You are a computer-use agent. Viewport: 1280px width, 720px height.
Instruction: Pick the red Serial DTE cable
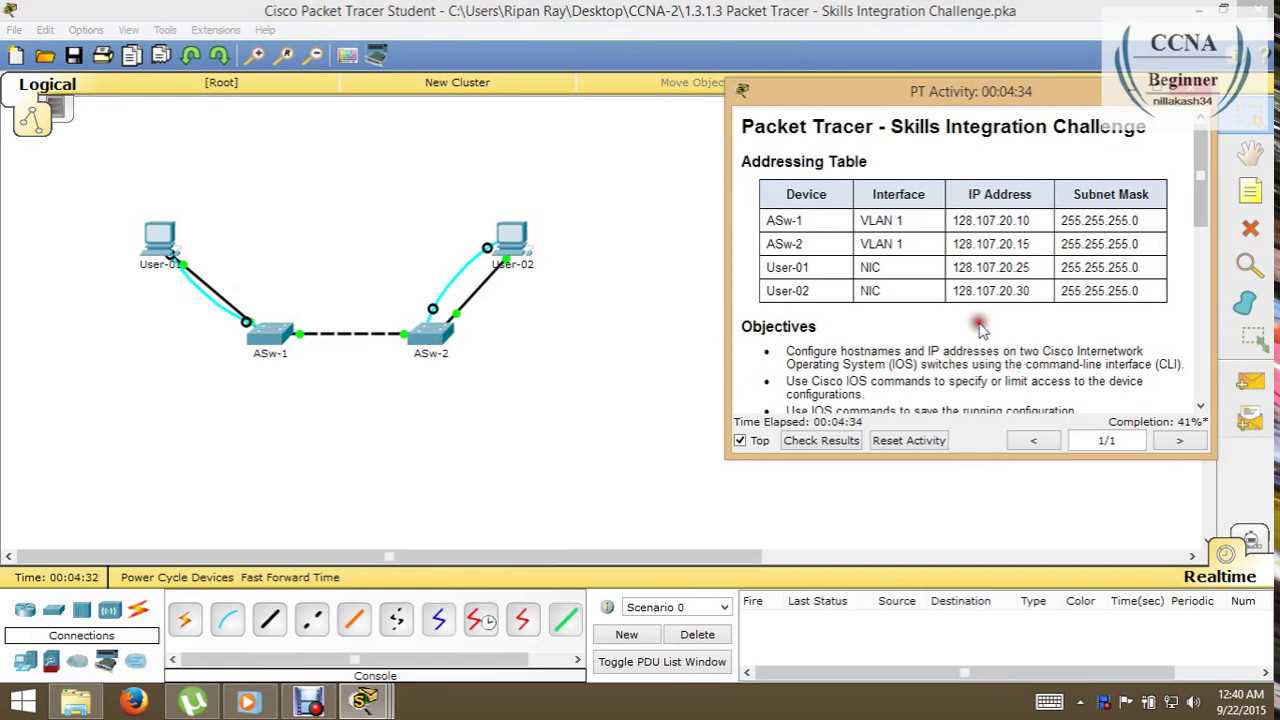[522, 621]
